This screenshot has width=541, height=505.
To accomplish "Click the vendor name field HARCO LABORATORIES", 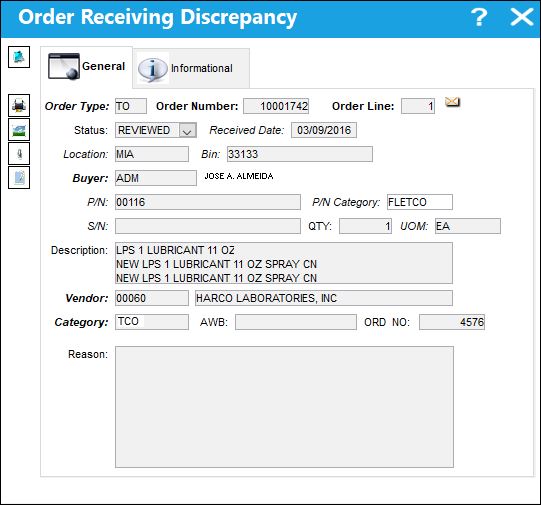I will (x=324, y=298).
